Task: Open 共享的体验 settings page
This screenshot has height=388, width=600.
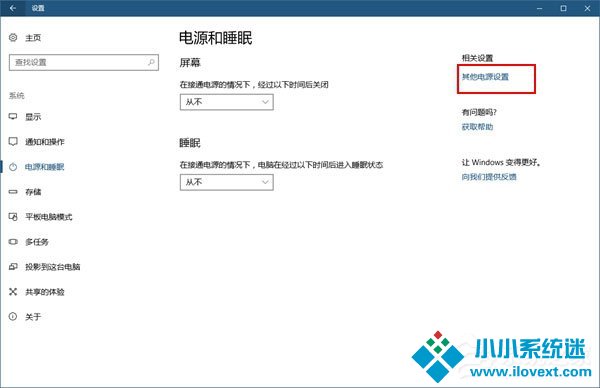Action: pos(45,292)
